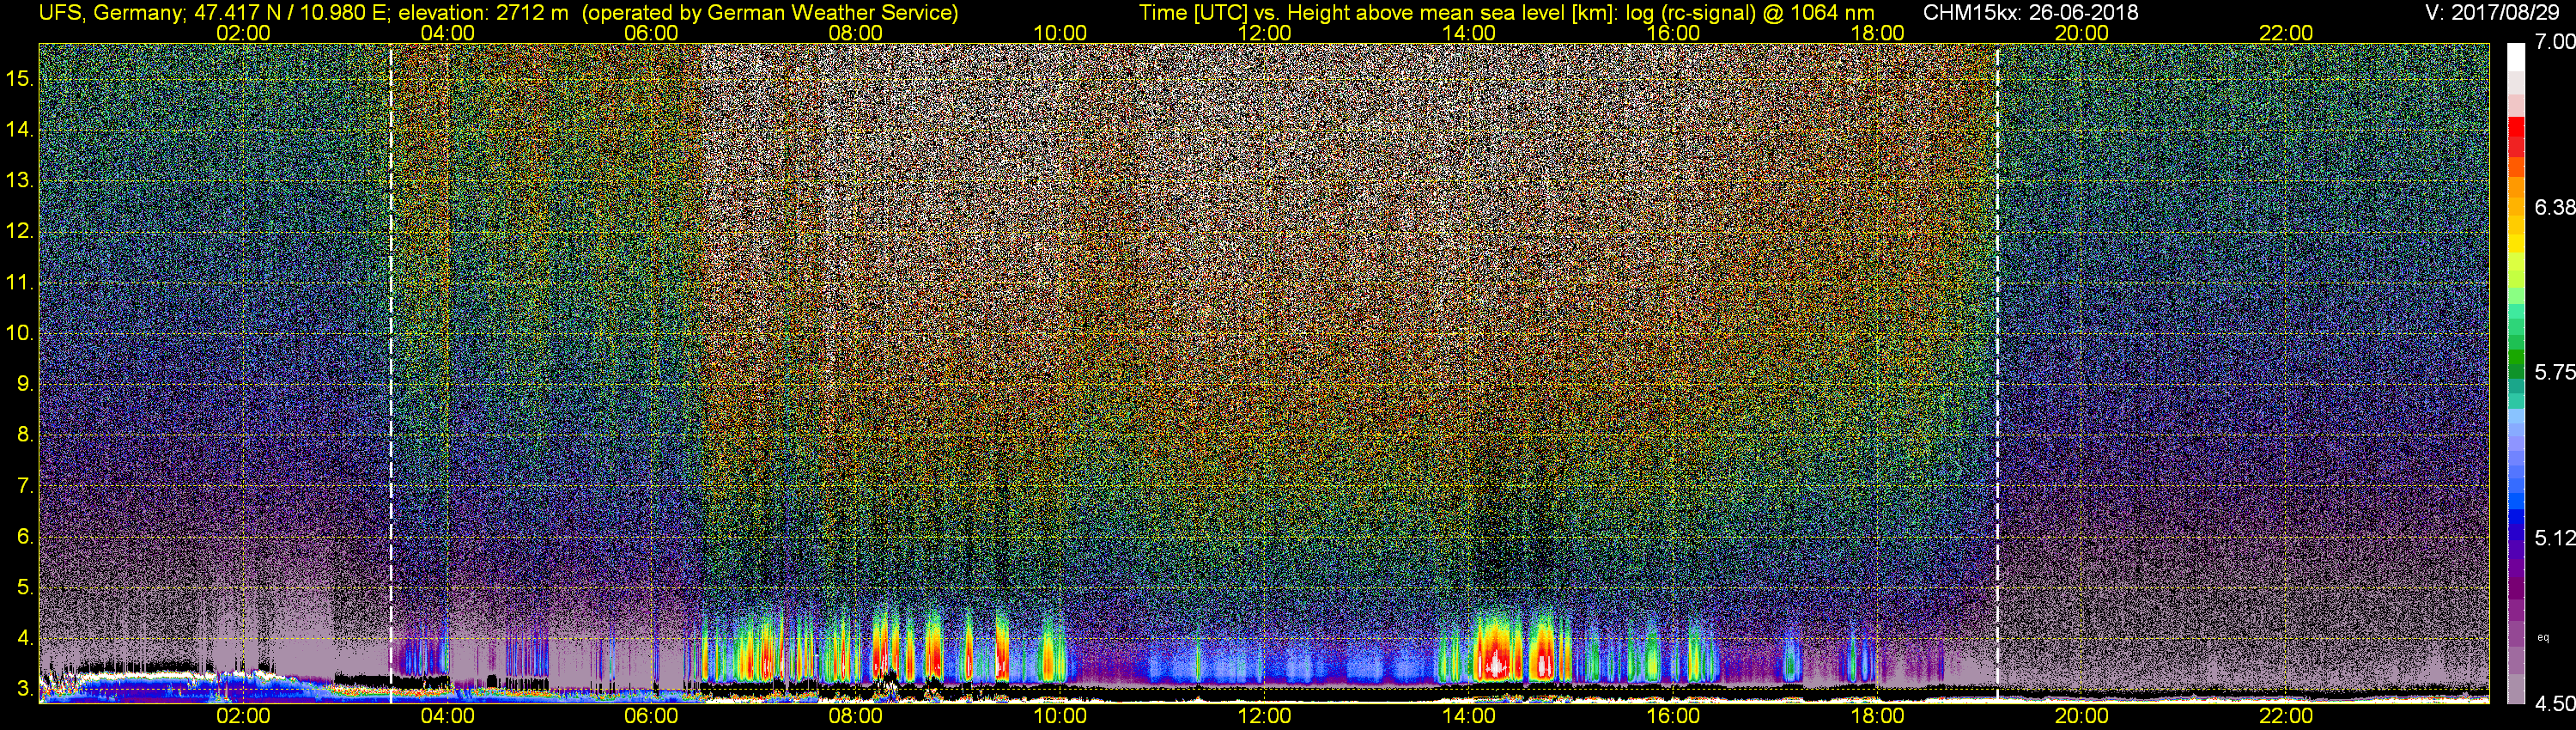Pick the 11 km height axis label
Screen dimensions: 2576x730
20,283
